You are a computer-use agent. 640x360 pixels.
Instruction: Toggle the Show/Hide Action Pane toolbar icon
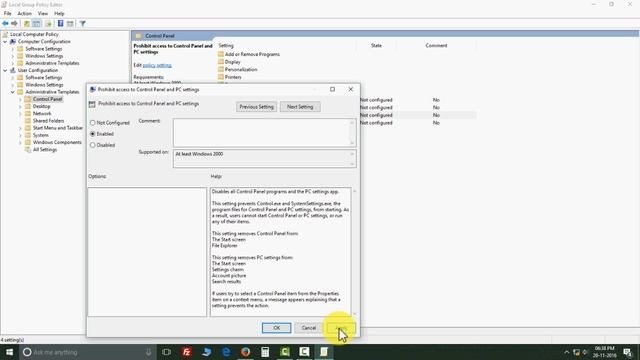point(70,24)
